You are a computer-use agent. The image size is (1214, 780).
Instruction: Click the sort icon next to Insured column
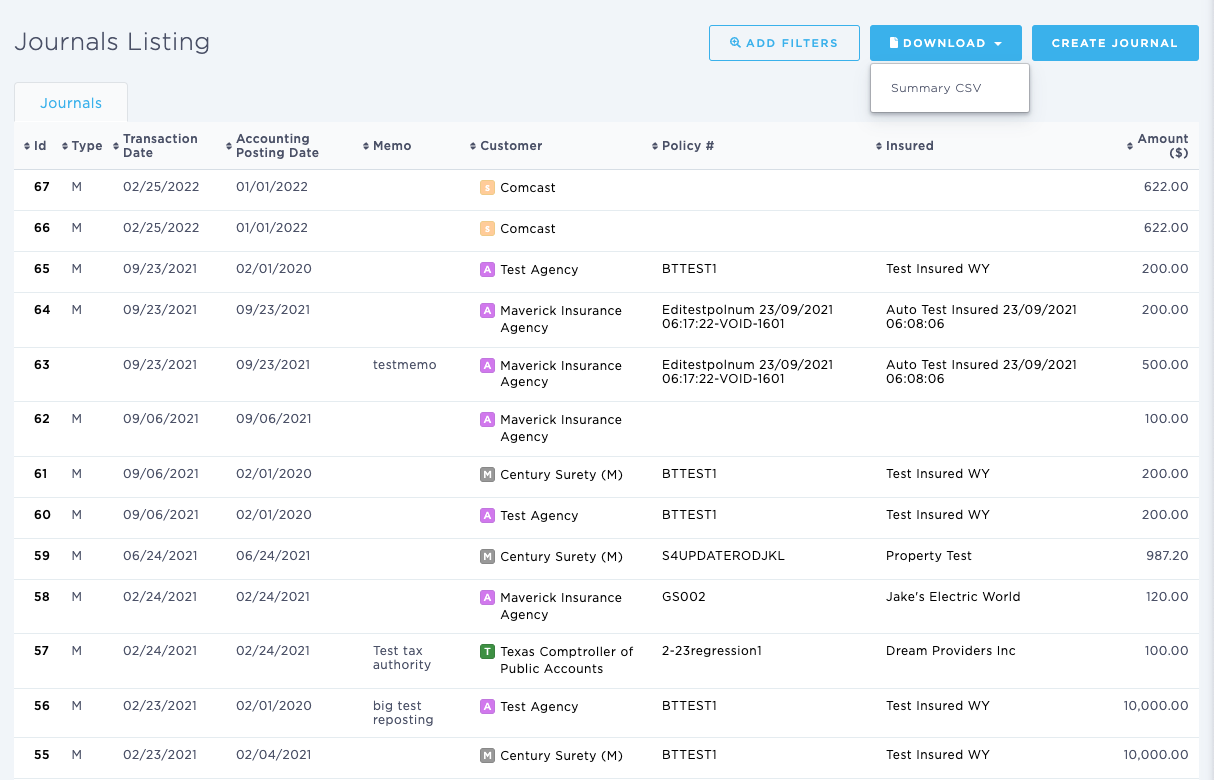880,145
